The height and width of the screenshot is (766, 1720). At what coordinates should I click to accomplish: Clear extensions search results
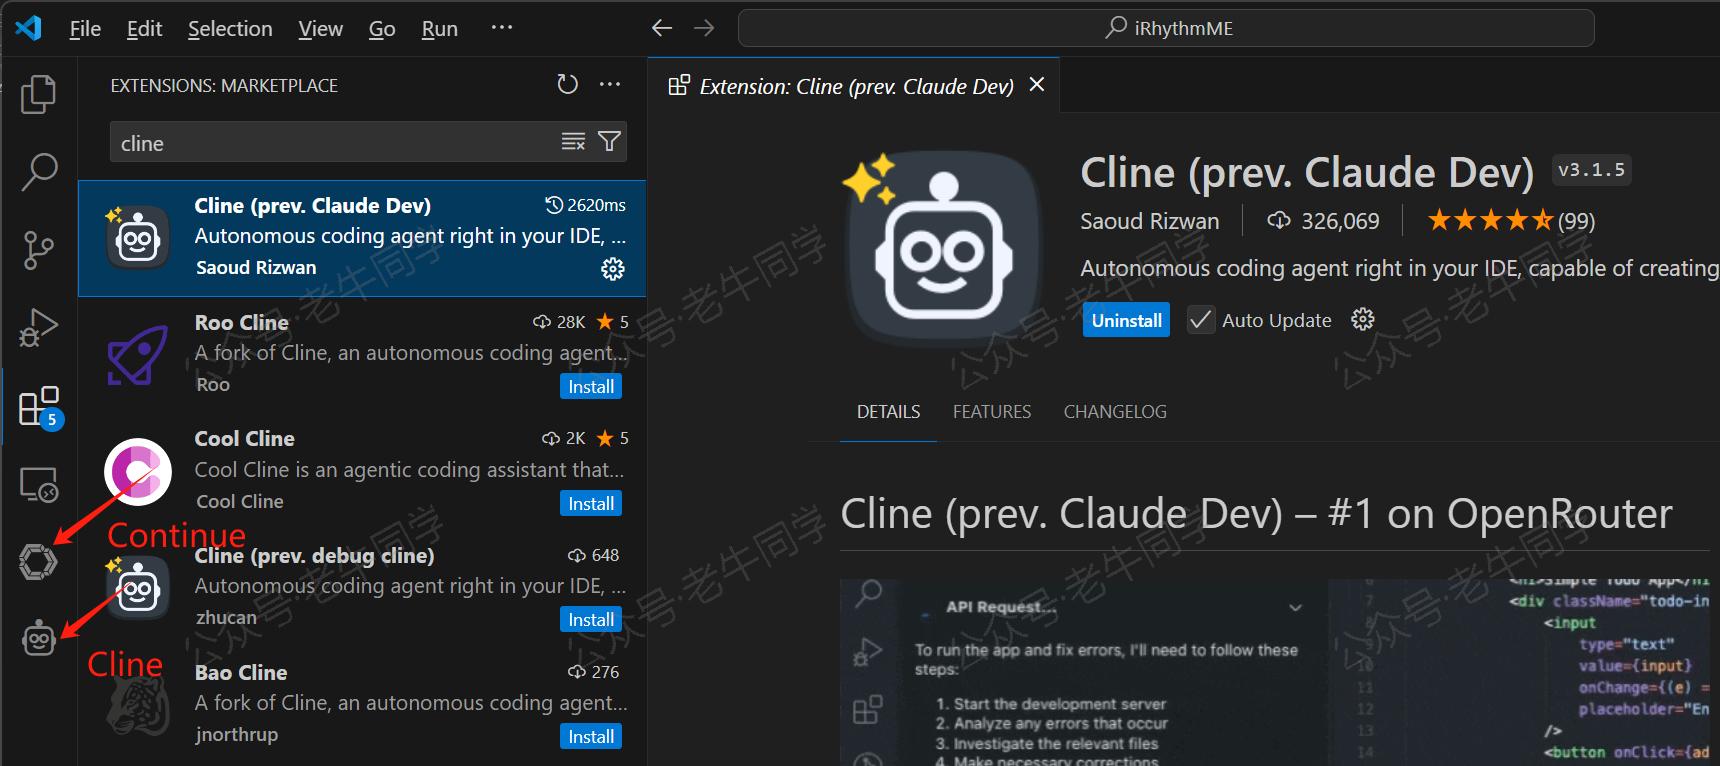(573, 142)
